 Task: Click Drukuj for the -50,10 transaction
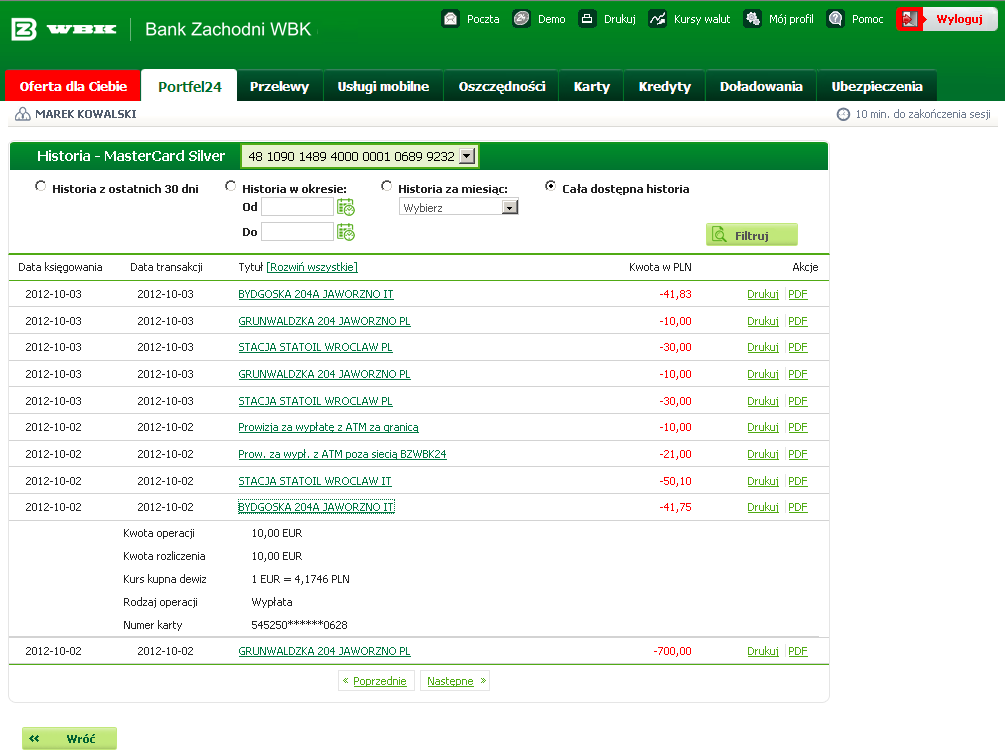[x=763, y=481]
